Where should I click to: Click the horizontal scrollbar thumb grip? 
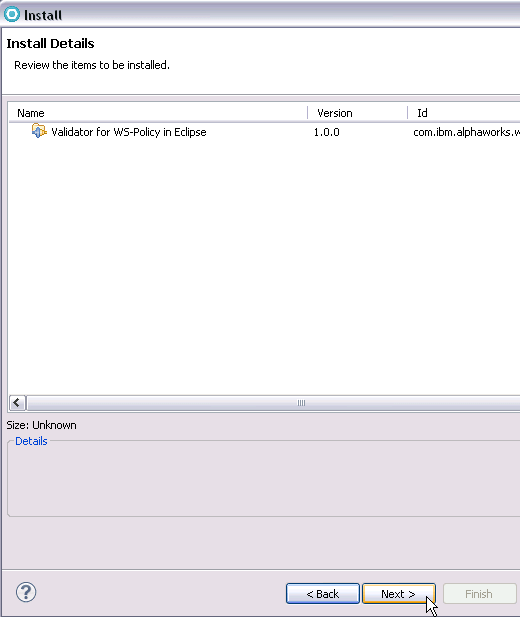click(301, 403)
